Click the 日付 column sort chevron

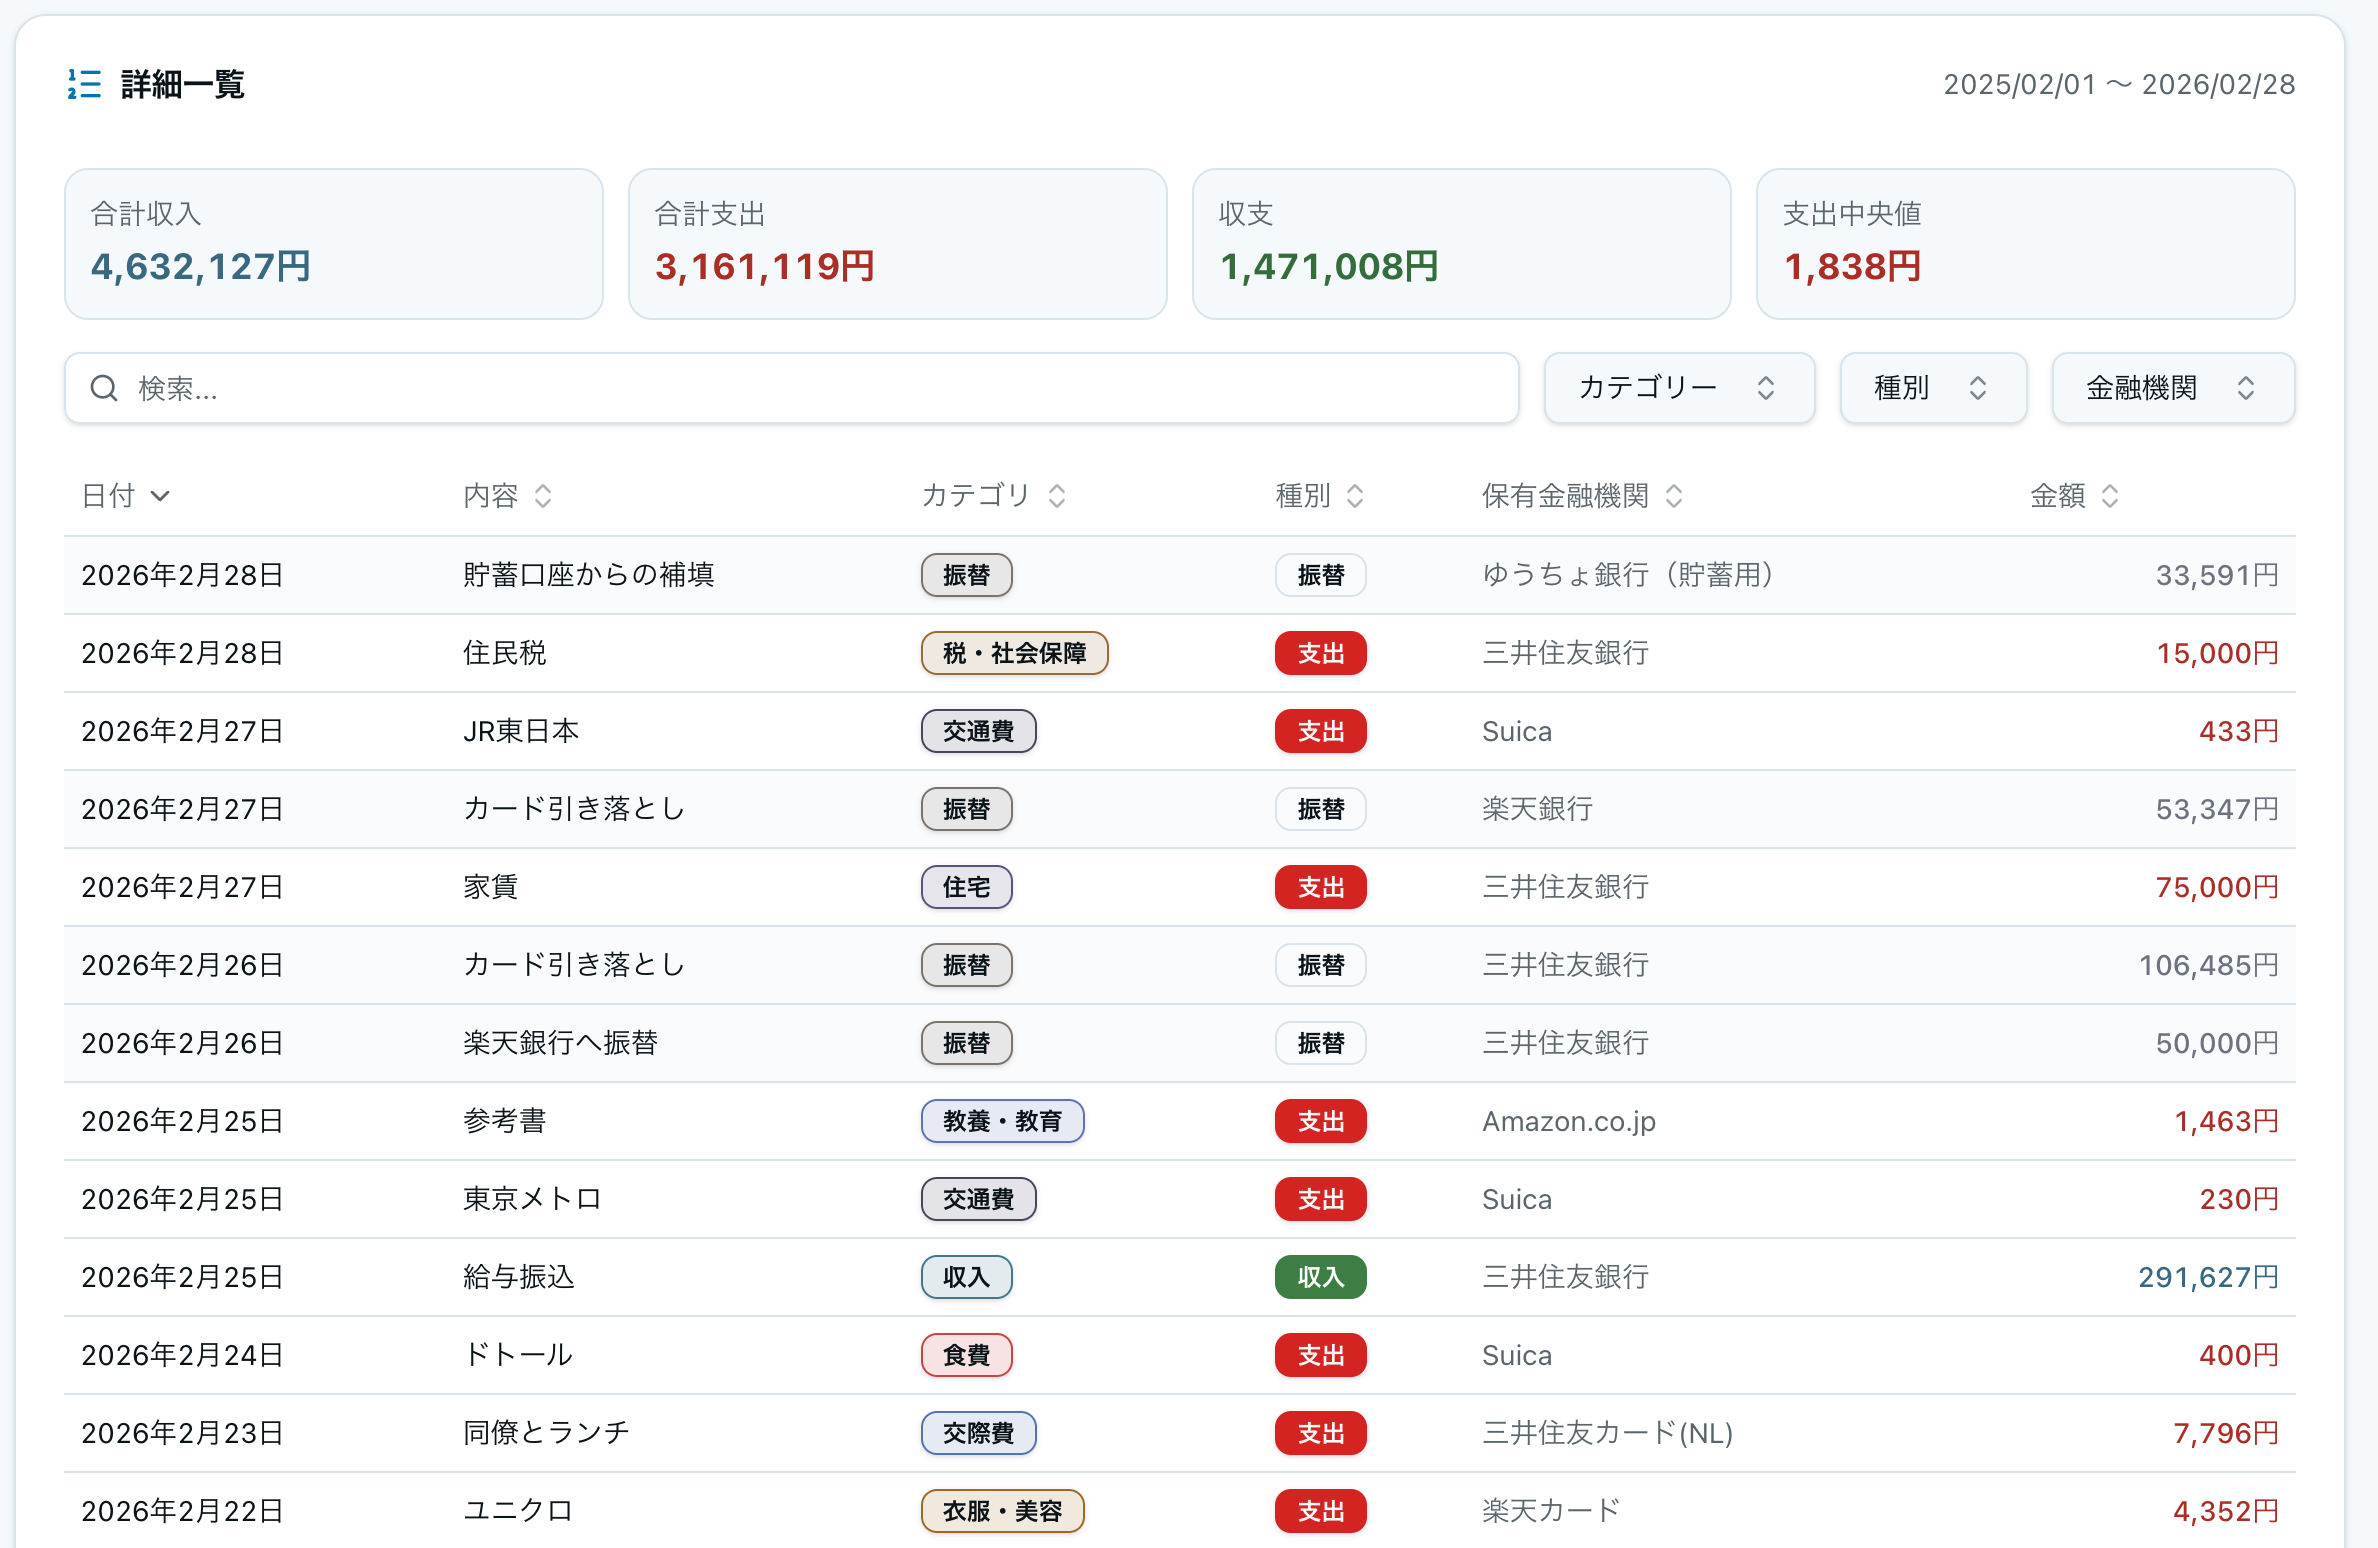(160, 496)
